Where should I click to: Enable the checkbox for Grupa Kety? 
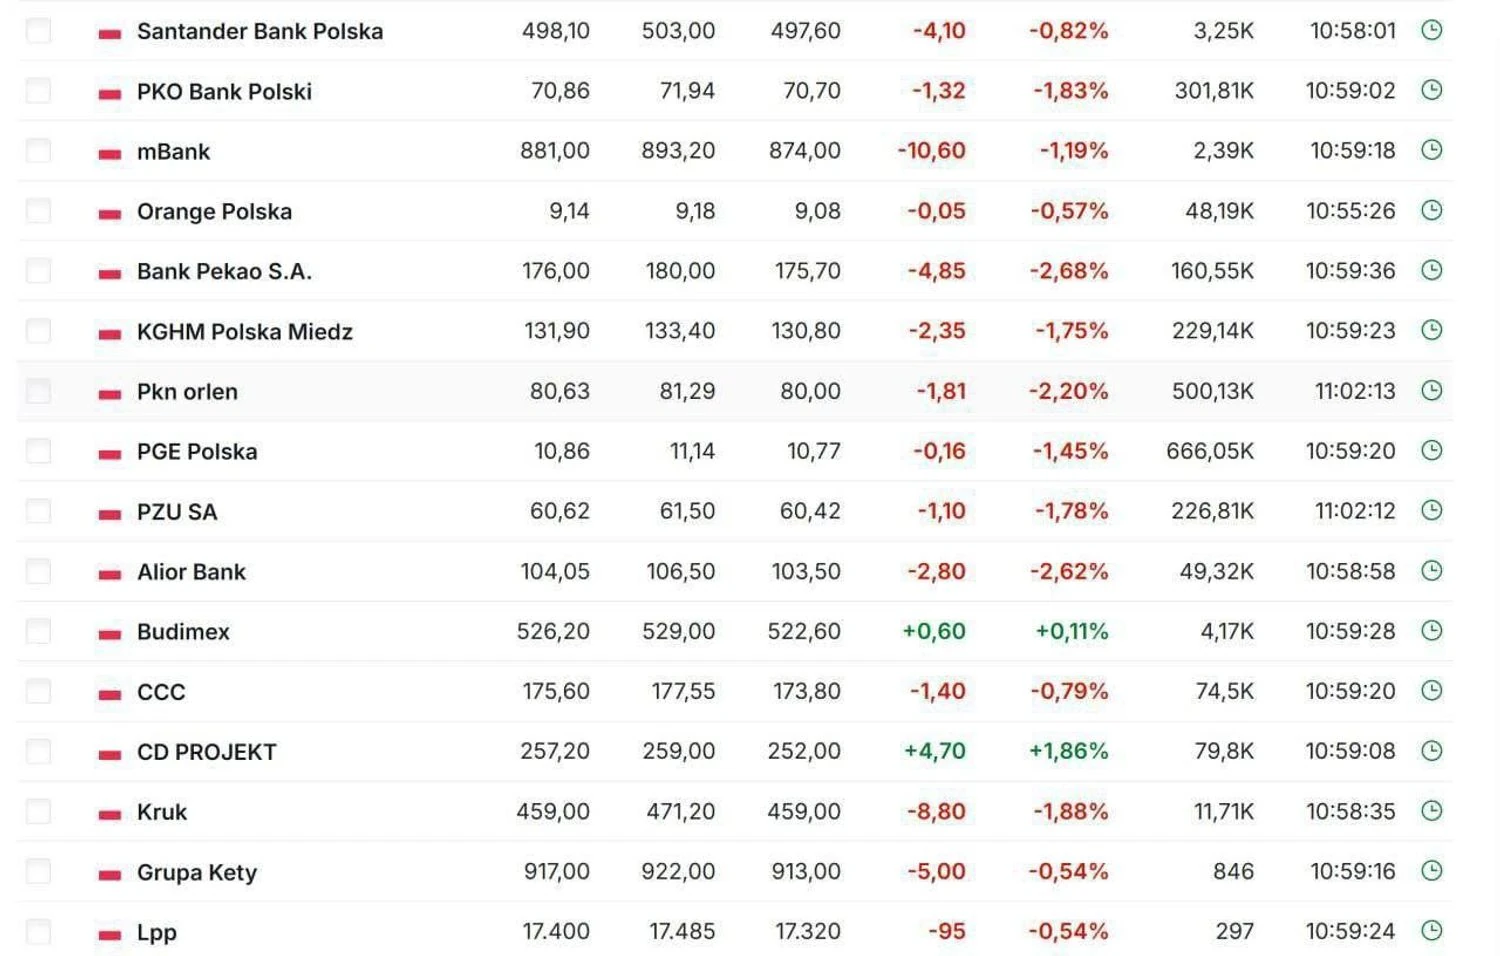click(39, 871)
